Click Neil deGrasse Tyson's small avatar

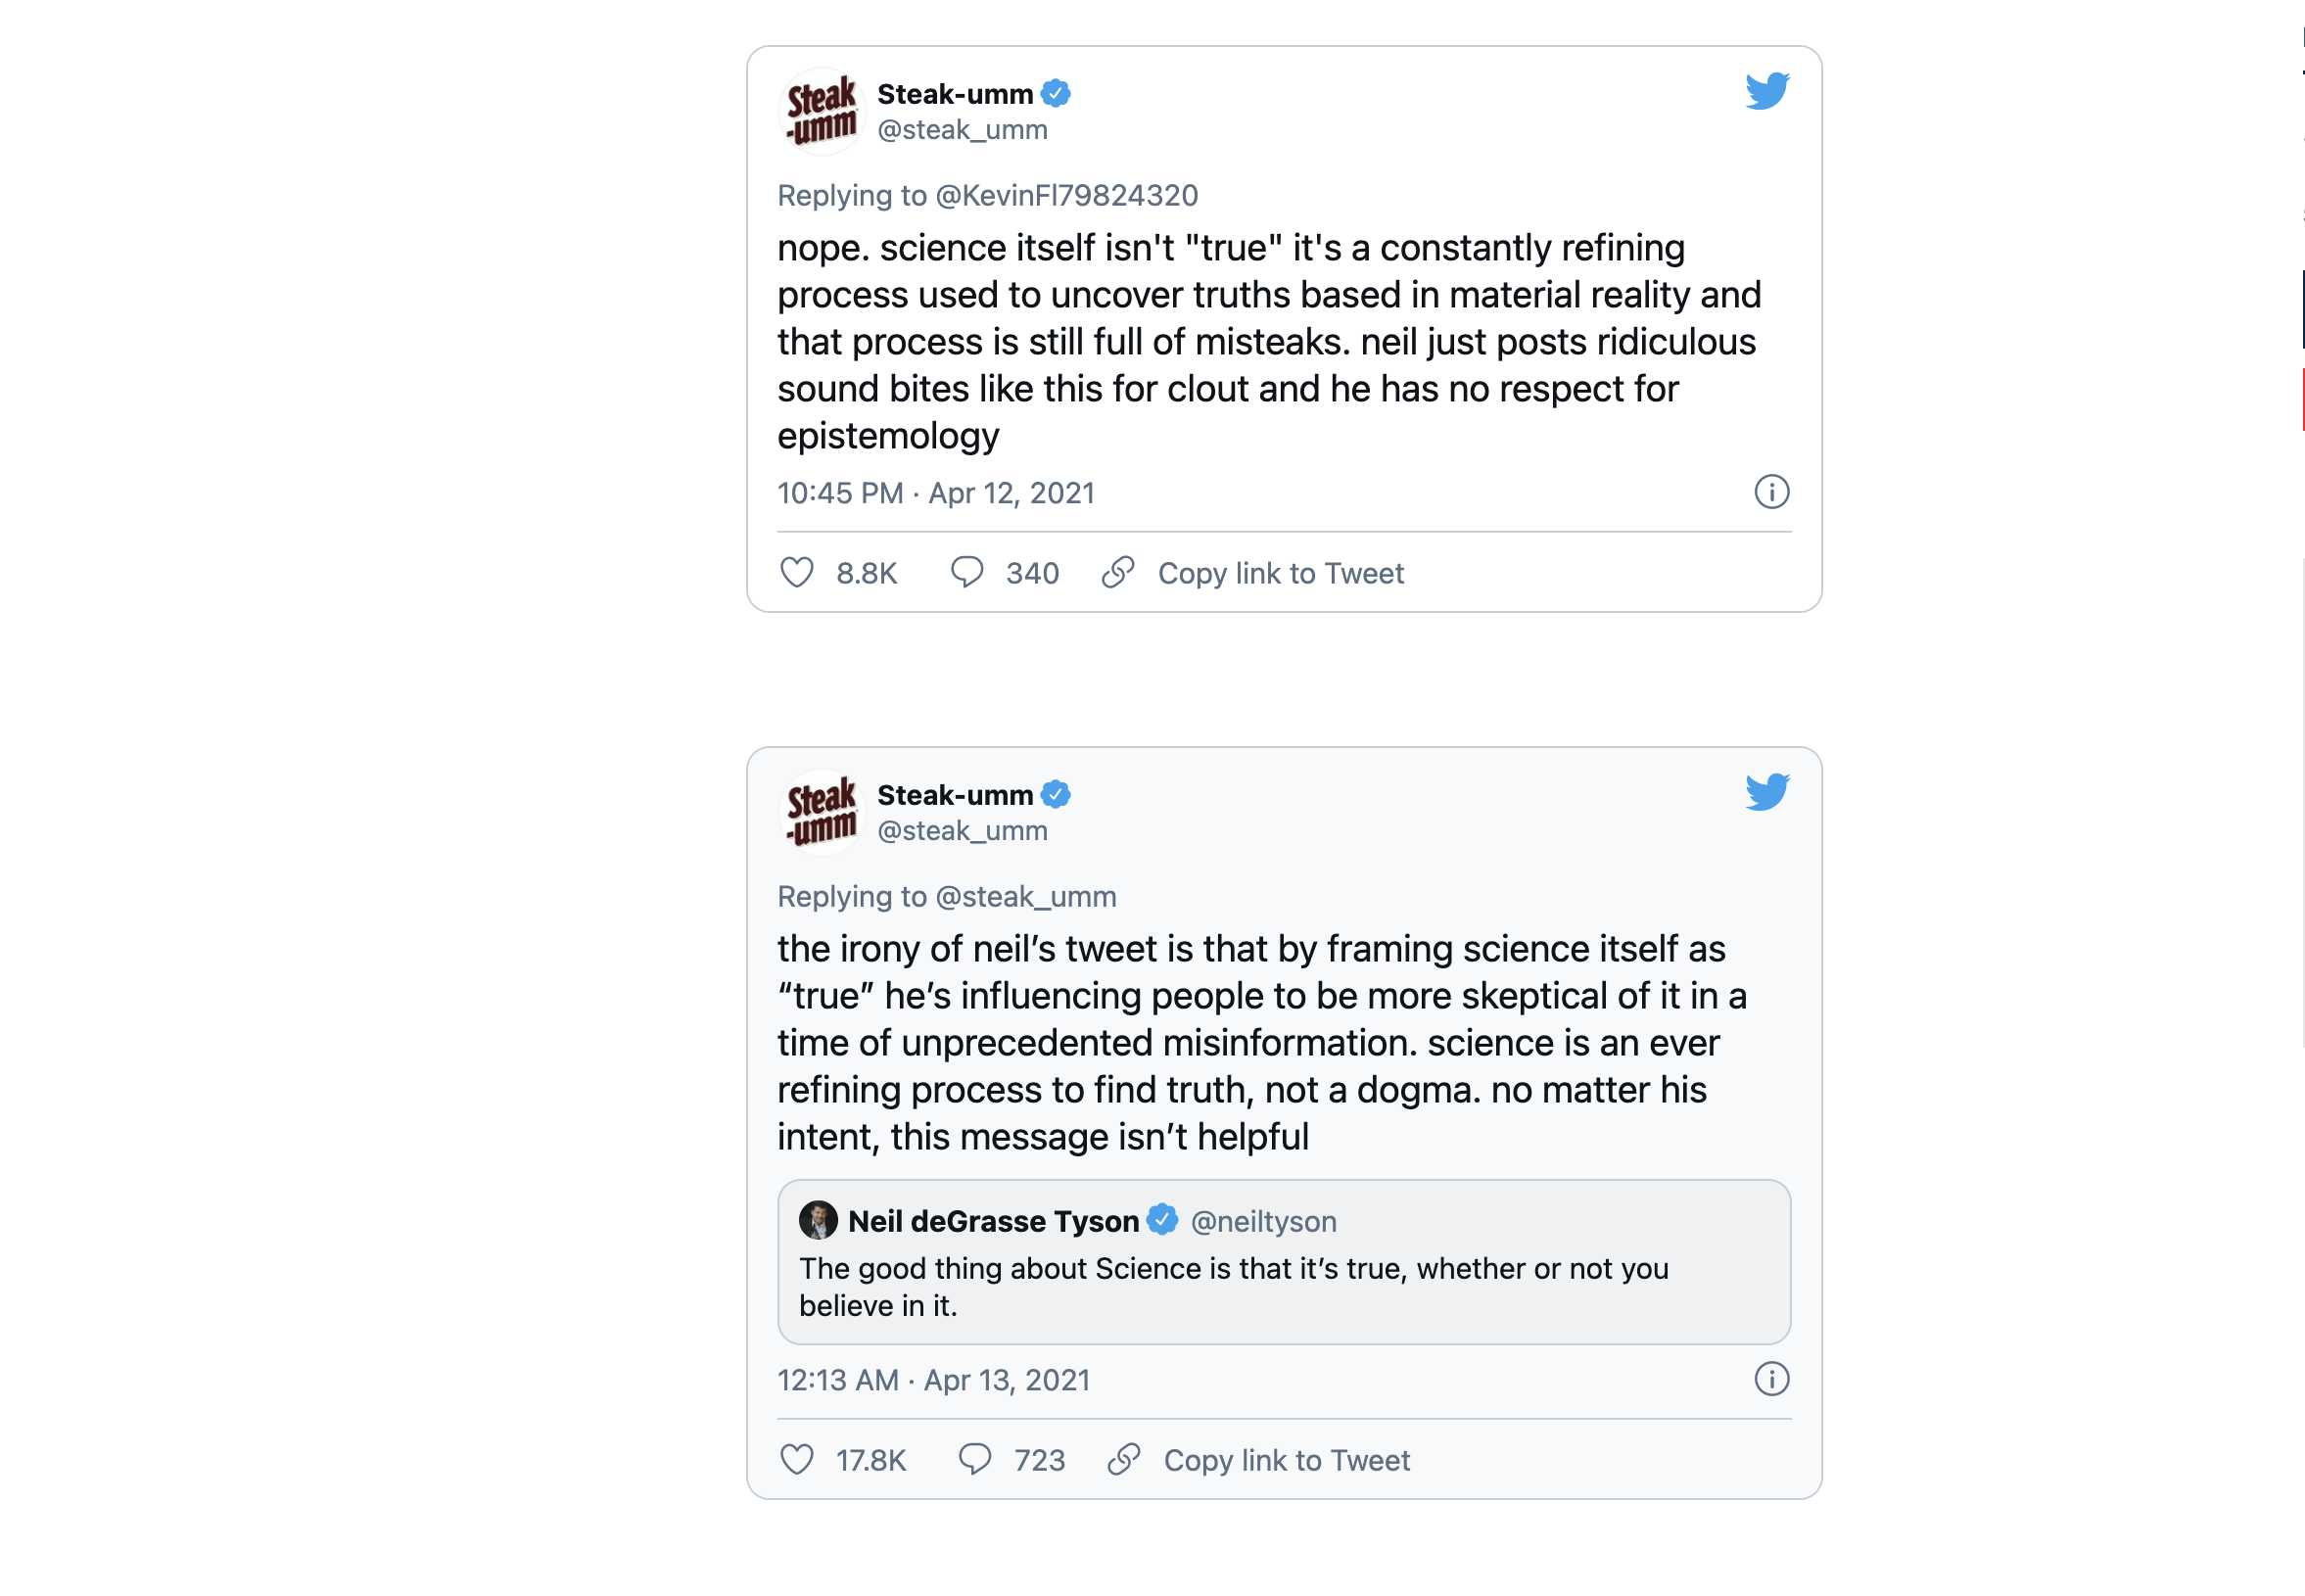(818, 1220)
